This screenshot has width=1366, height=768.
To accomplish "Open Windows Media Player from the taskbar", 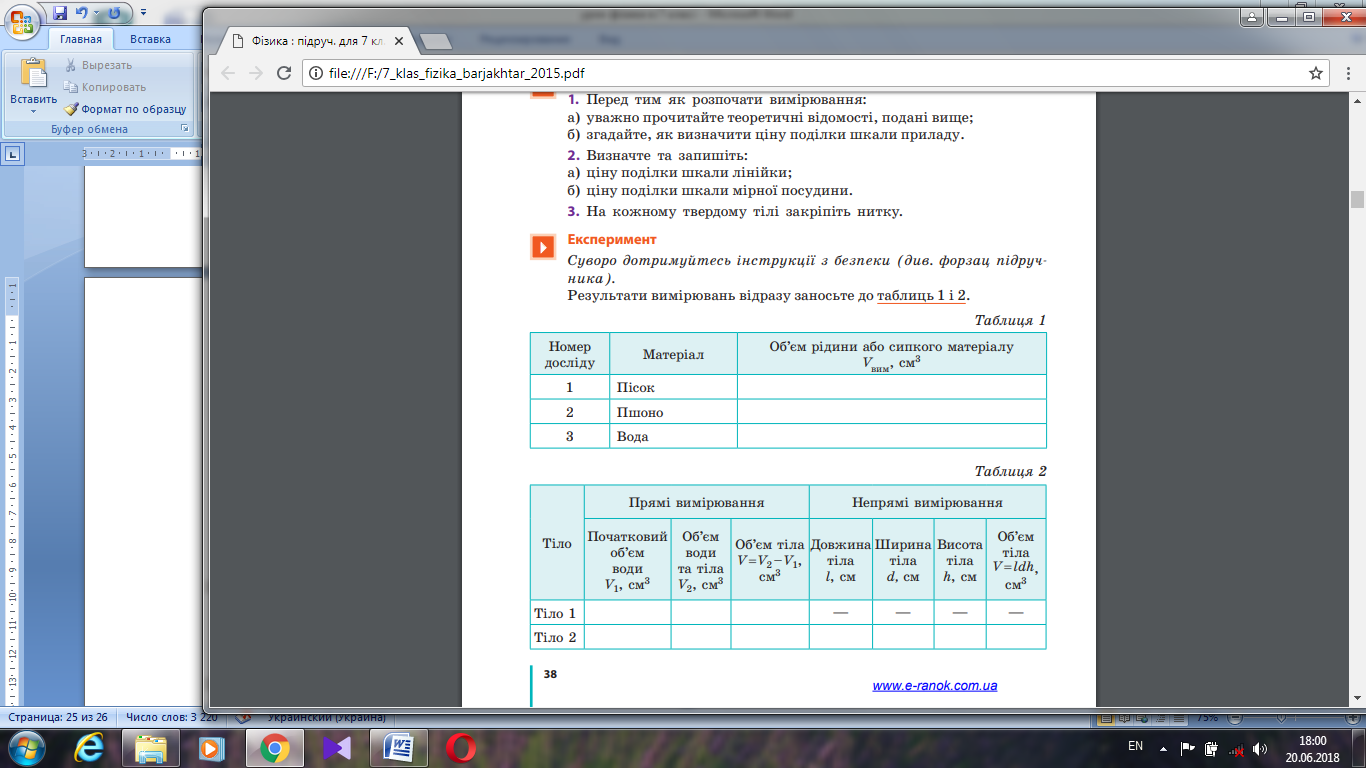I will pos(211,748).
